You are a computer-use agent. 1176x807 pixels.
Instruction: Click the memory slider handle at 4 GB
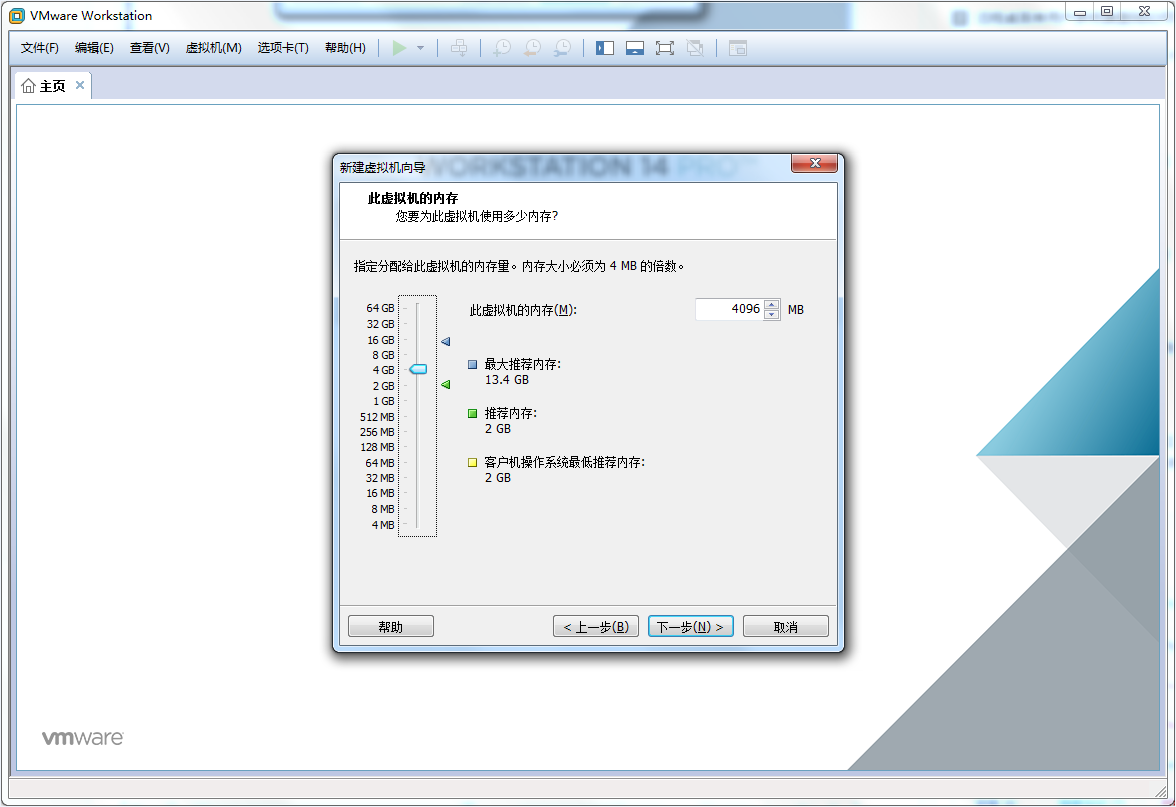coord(418,369)
